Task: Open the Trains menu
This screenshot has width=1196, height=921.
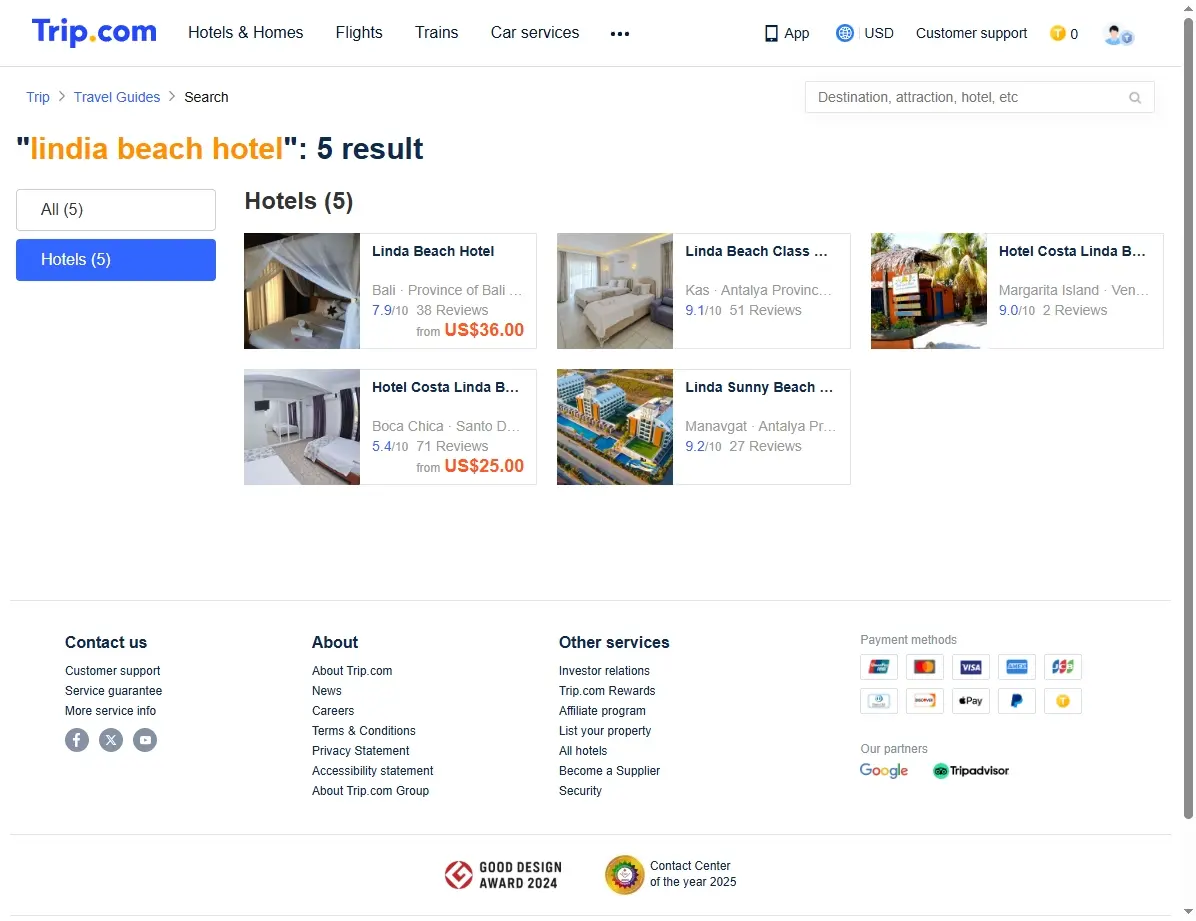Action: click(436, 33)
